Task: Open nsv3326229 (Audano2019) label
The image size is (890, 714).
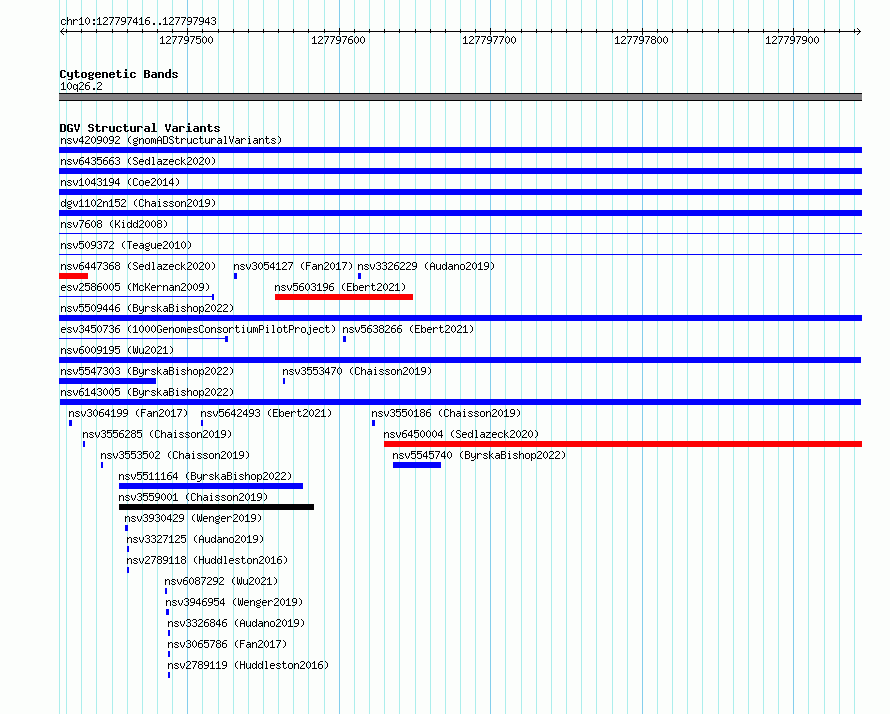Action: 426,266
